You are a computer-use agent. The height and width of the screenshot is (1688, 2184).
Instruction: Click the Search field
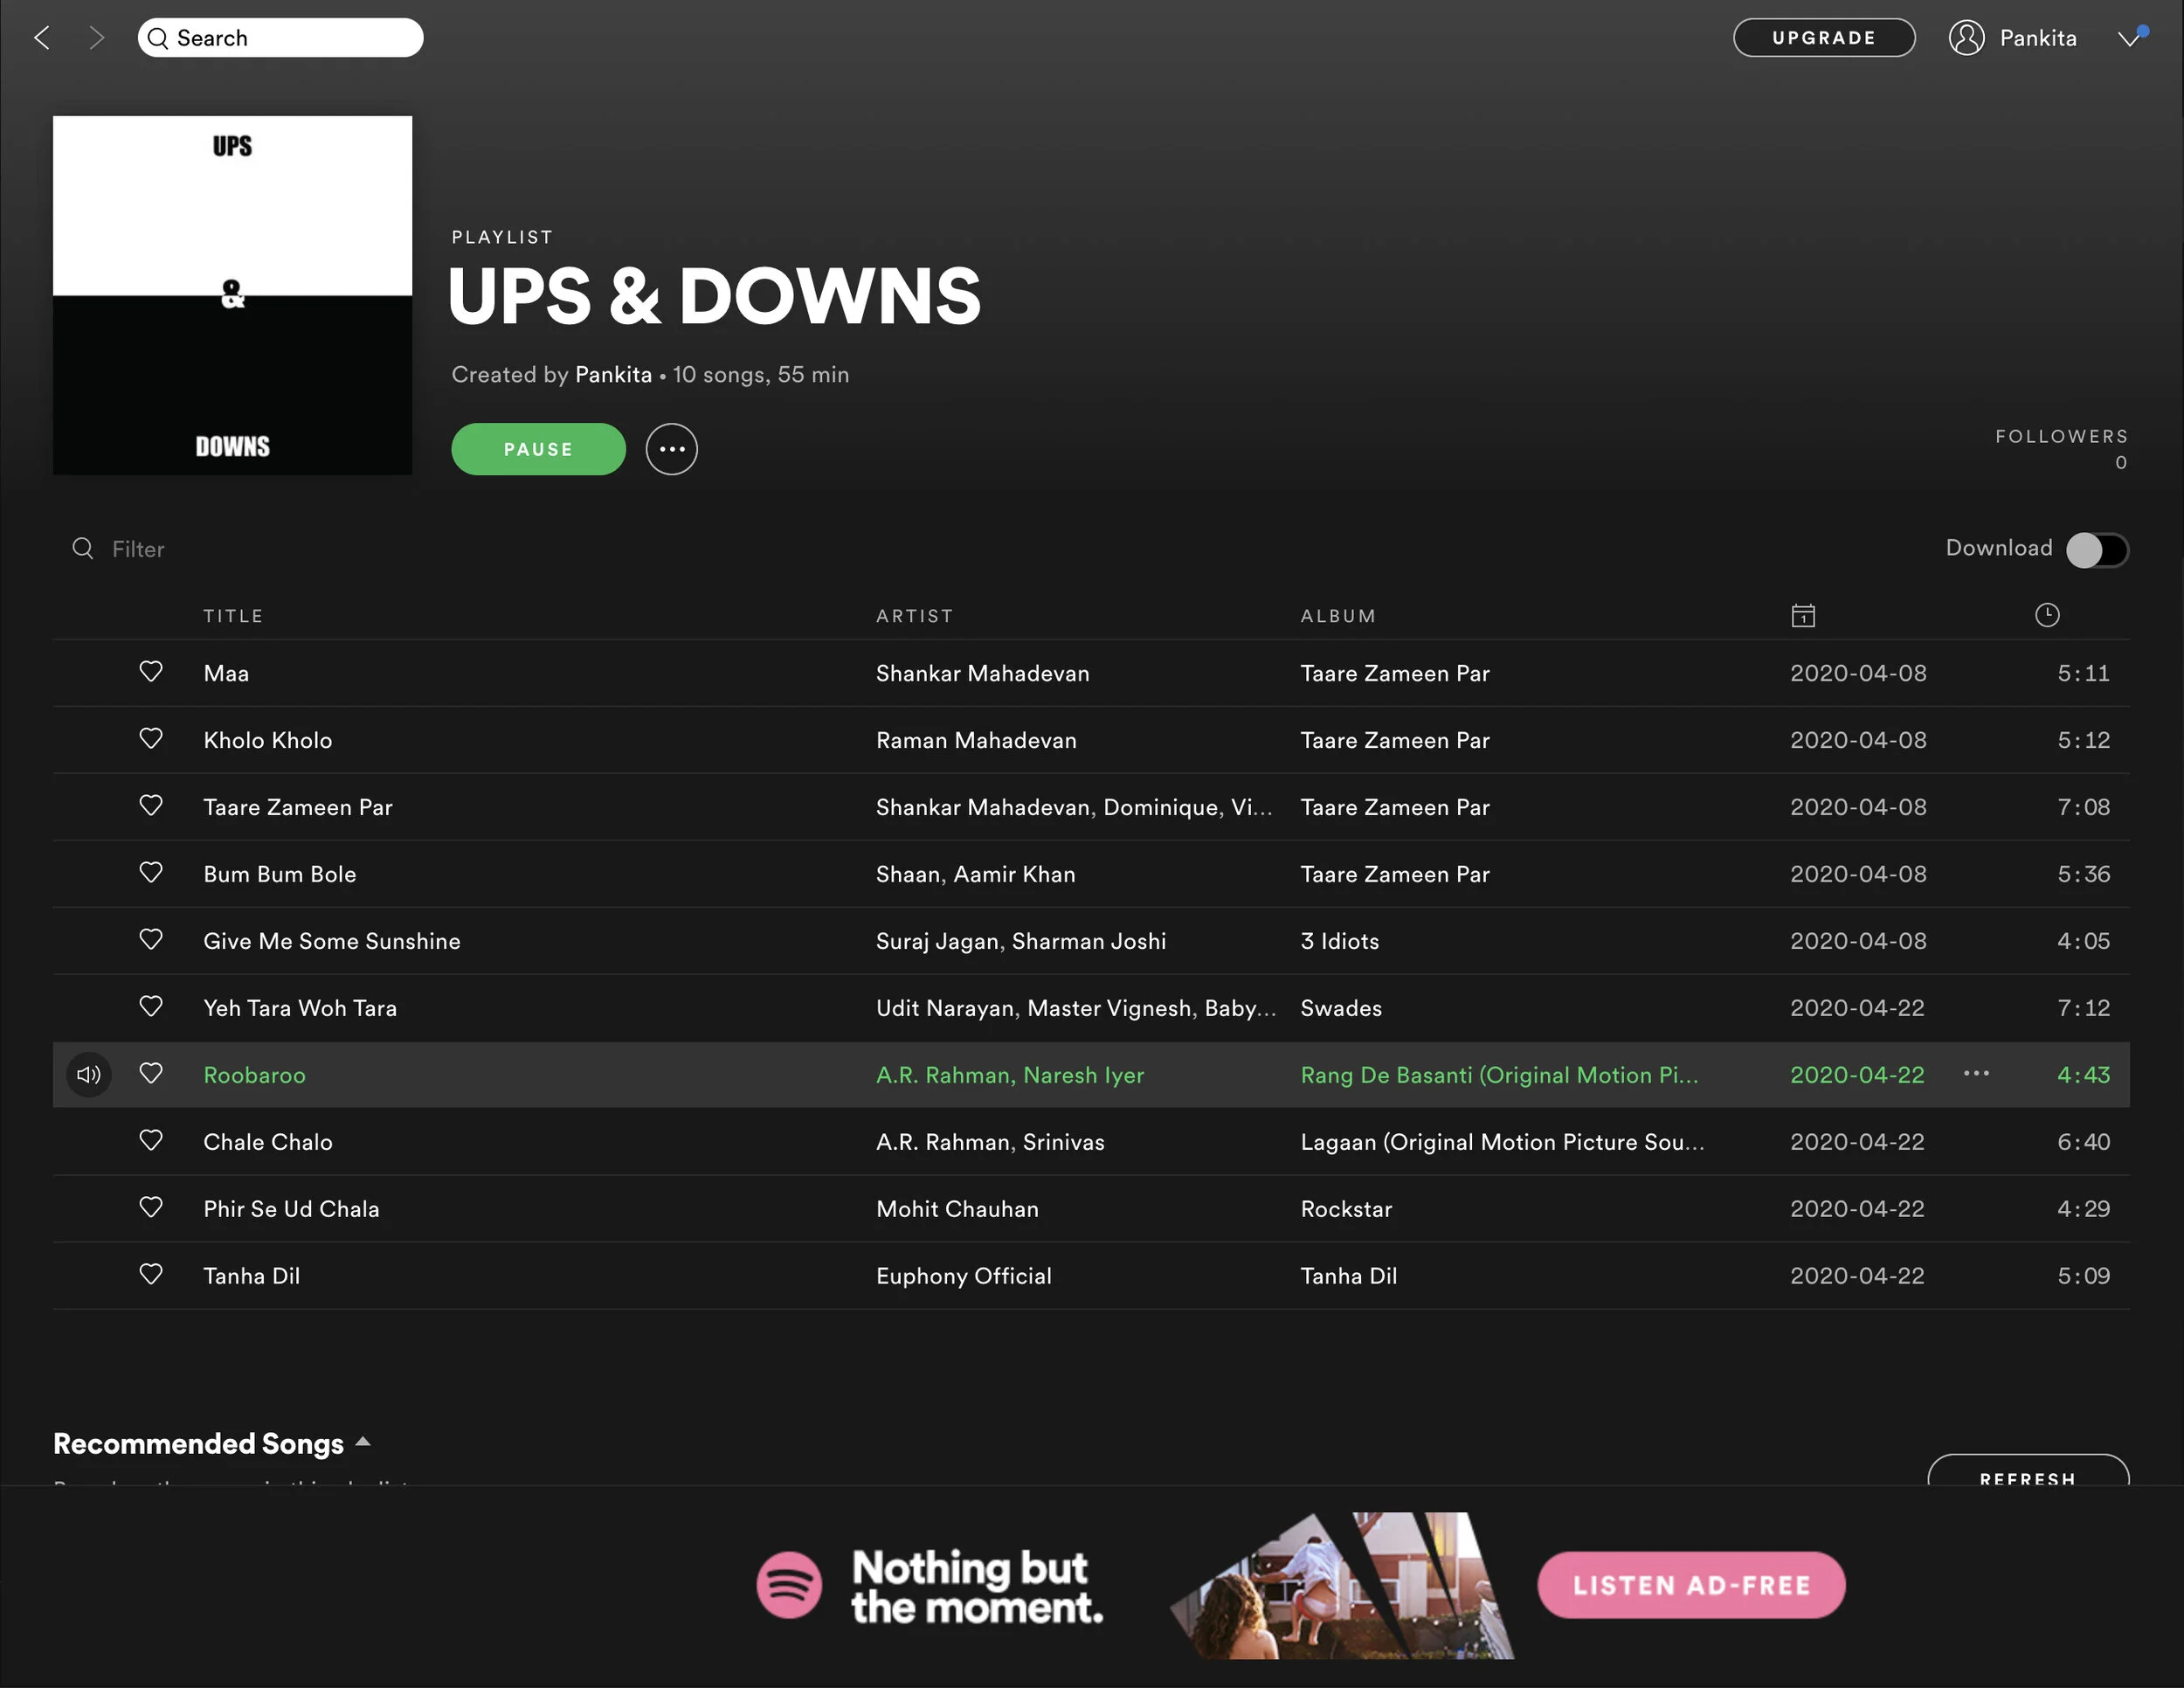click(281, 38)
